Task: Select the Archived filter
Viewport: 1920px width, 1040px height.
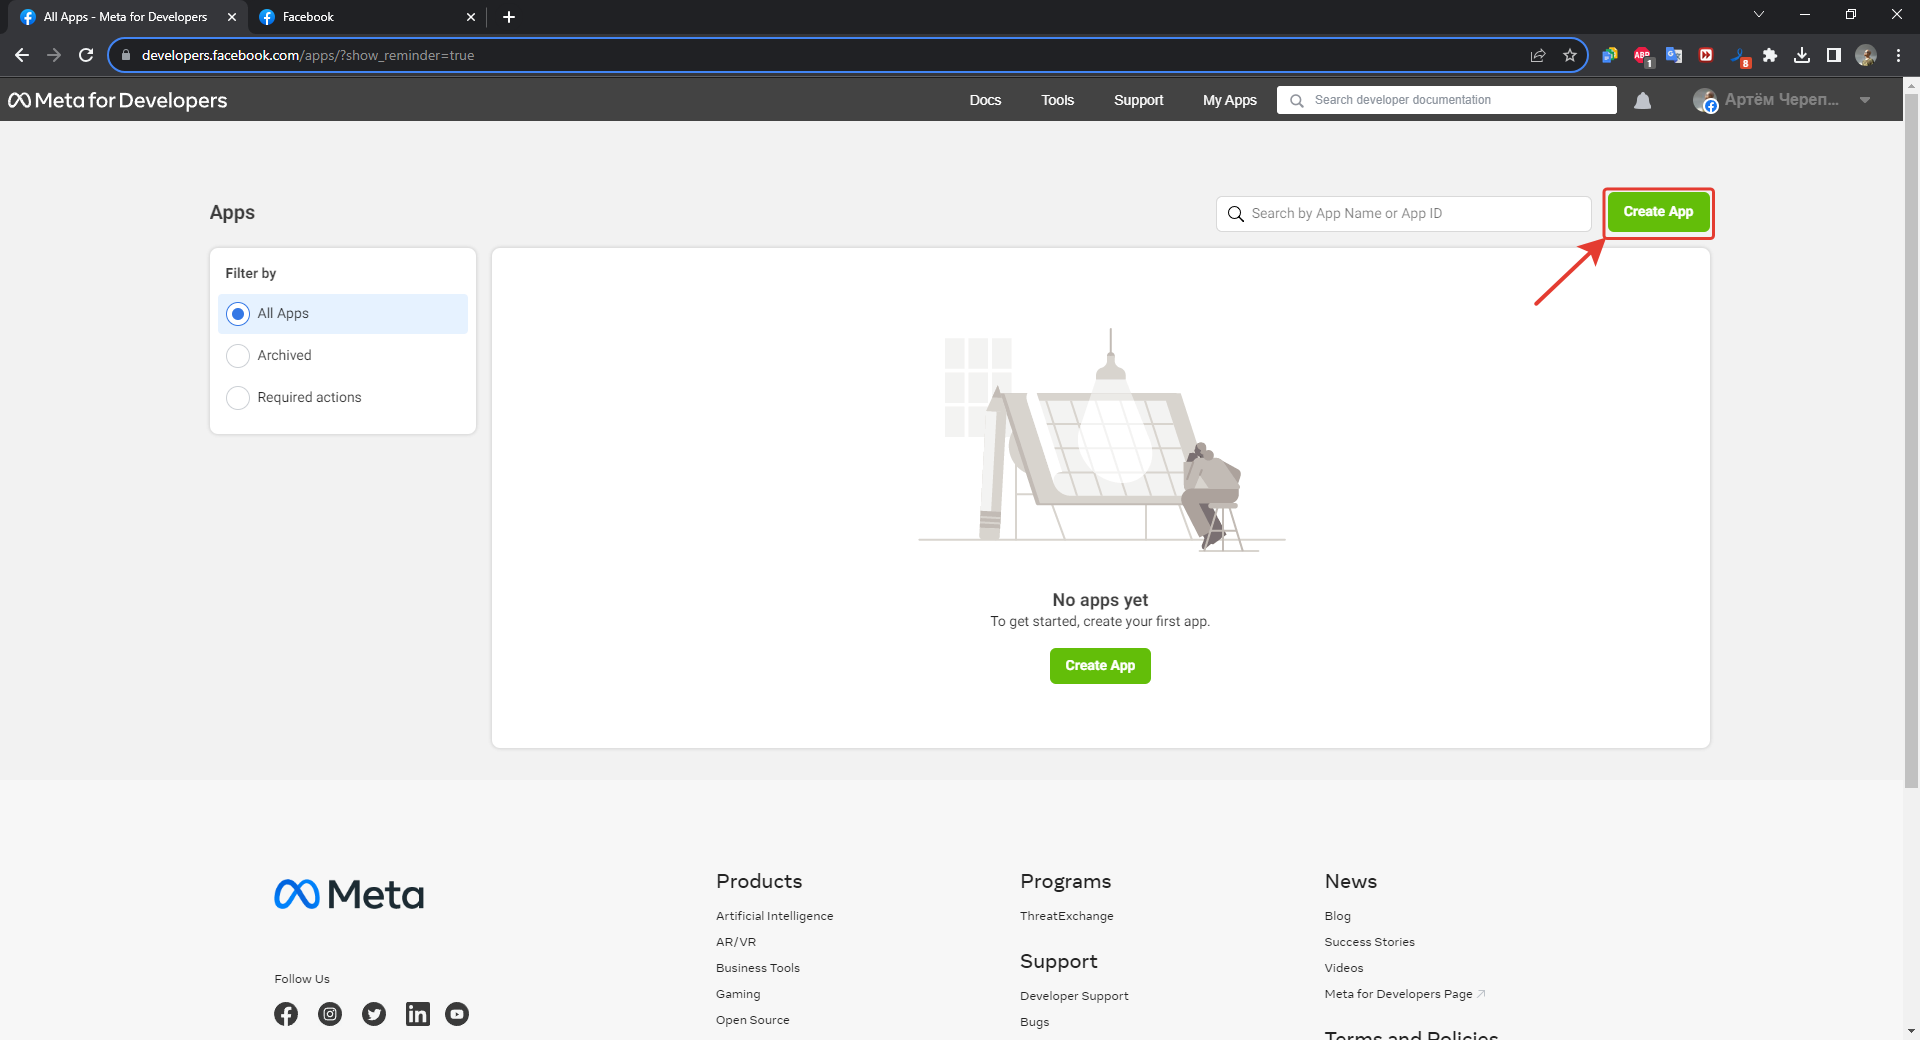Action: (x=238, y=356)
